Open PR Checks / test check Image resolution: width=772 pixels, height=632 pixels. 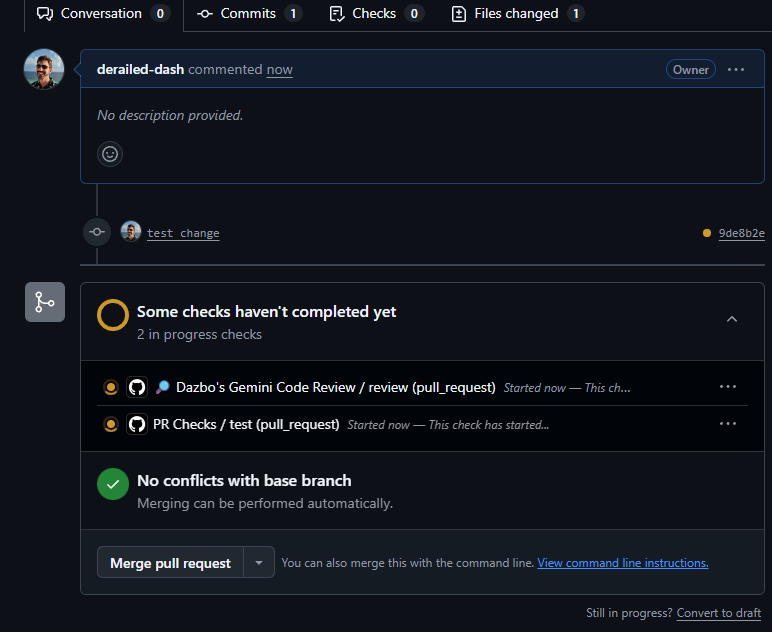pyautogui.click(x=246, y=424)
